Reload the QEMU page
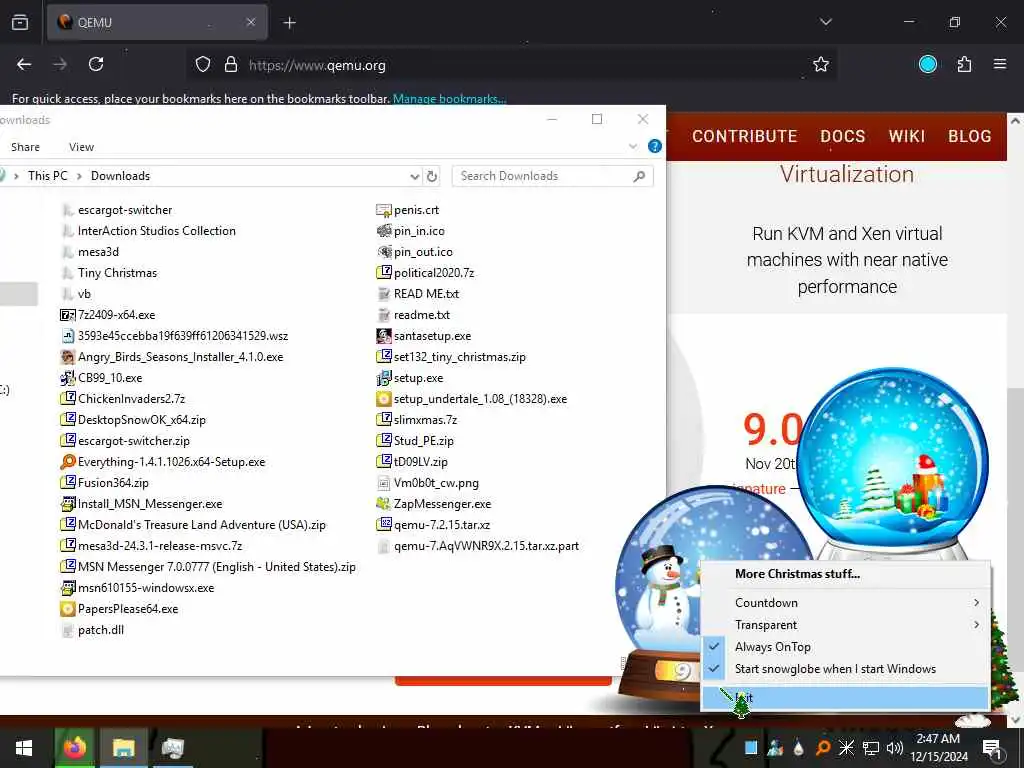The width and height of the screenshot is (1024, 768). [x=96, y=65]
